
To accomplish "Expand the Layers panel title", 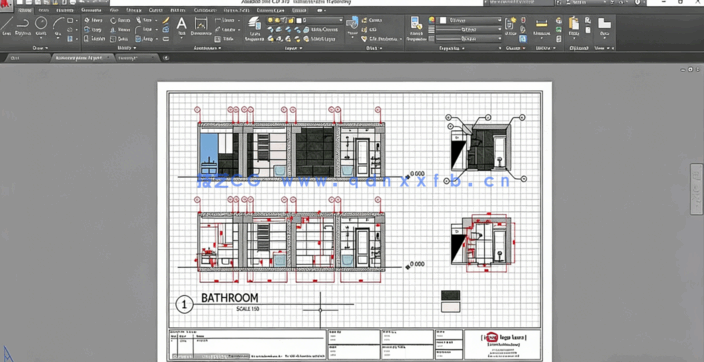I will pos(294,48).
